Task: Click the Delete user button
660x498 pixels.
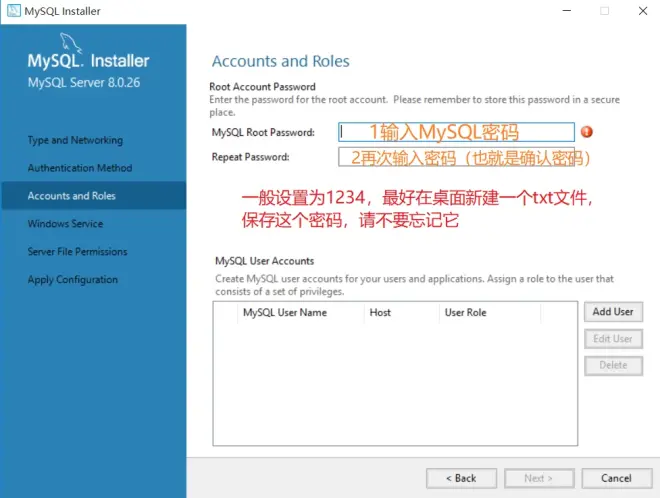Action: pos(613,365)
